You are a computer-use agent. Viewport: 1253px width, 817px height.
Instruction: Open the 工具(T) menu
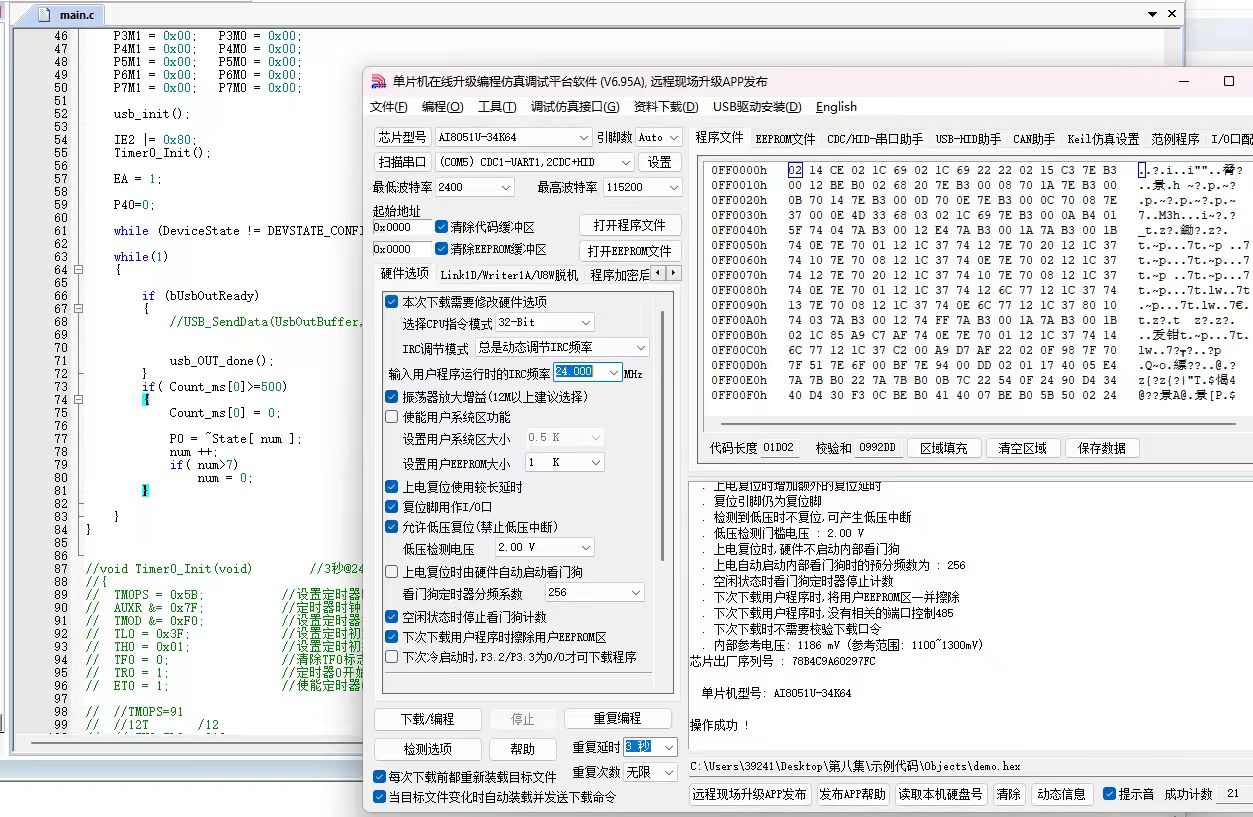coord(497,107)
